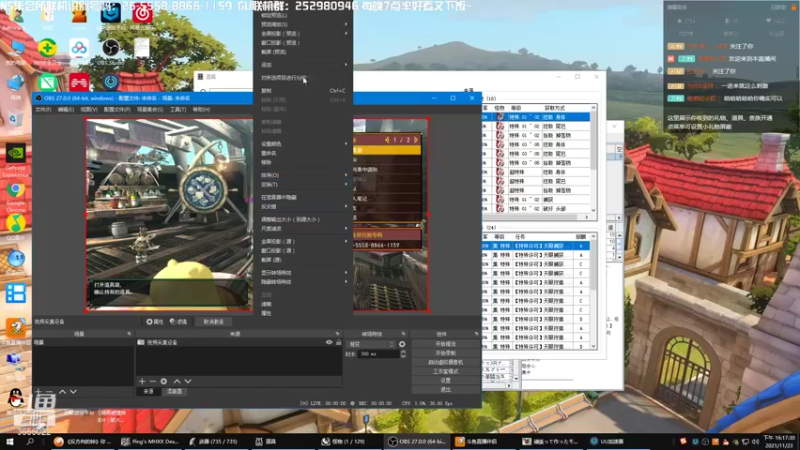Expand the 反交错 submenu
The height and width of the screenshot is (450, 800).
[x=303, y=207]
